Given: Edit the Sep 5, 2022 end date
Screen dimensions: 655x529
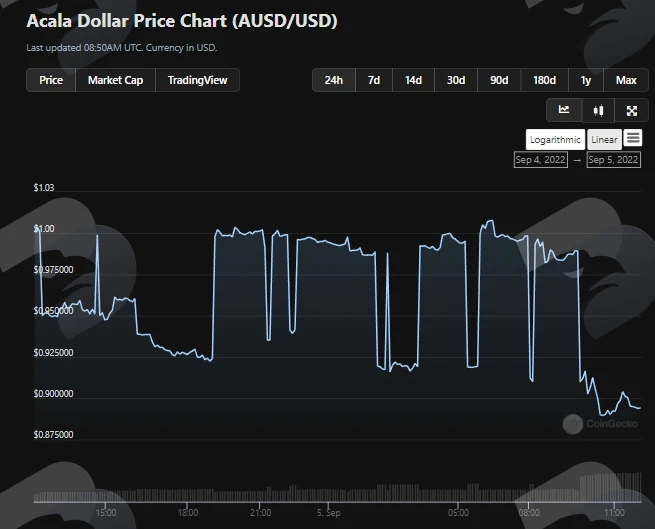Looking at the screenshot, I should [613, 160].
